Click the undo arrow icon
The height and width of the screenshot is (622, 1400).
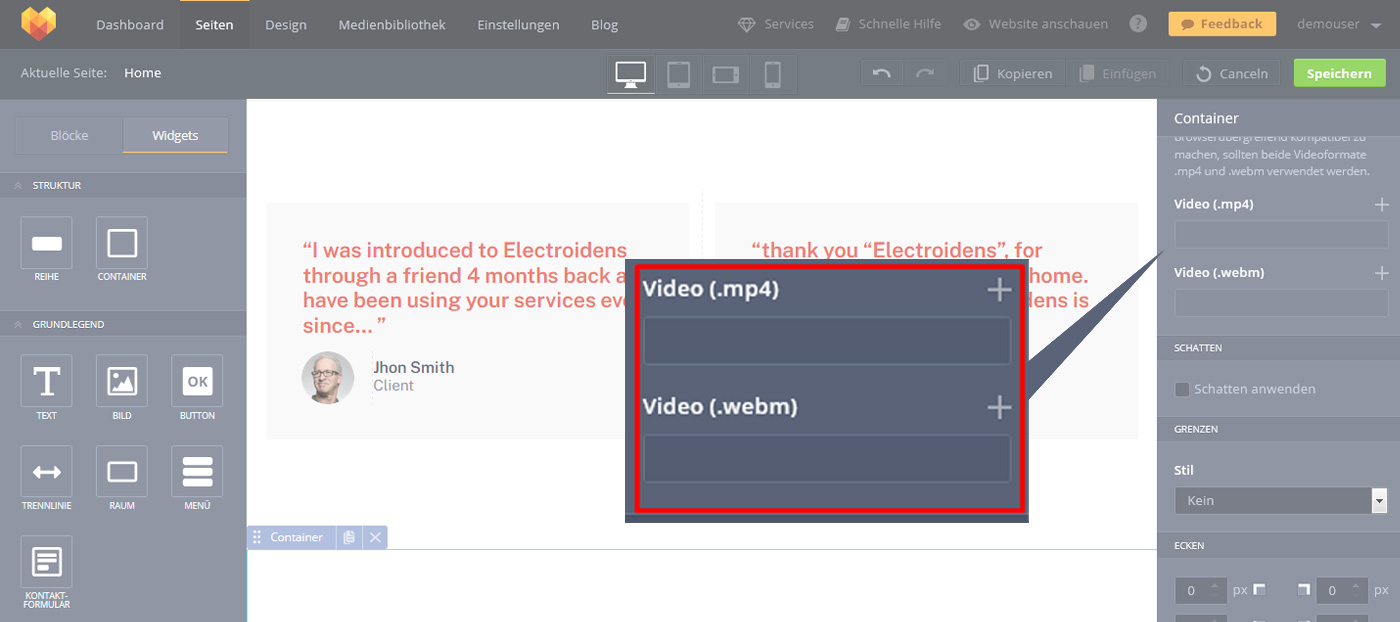881,74
